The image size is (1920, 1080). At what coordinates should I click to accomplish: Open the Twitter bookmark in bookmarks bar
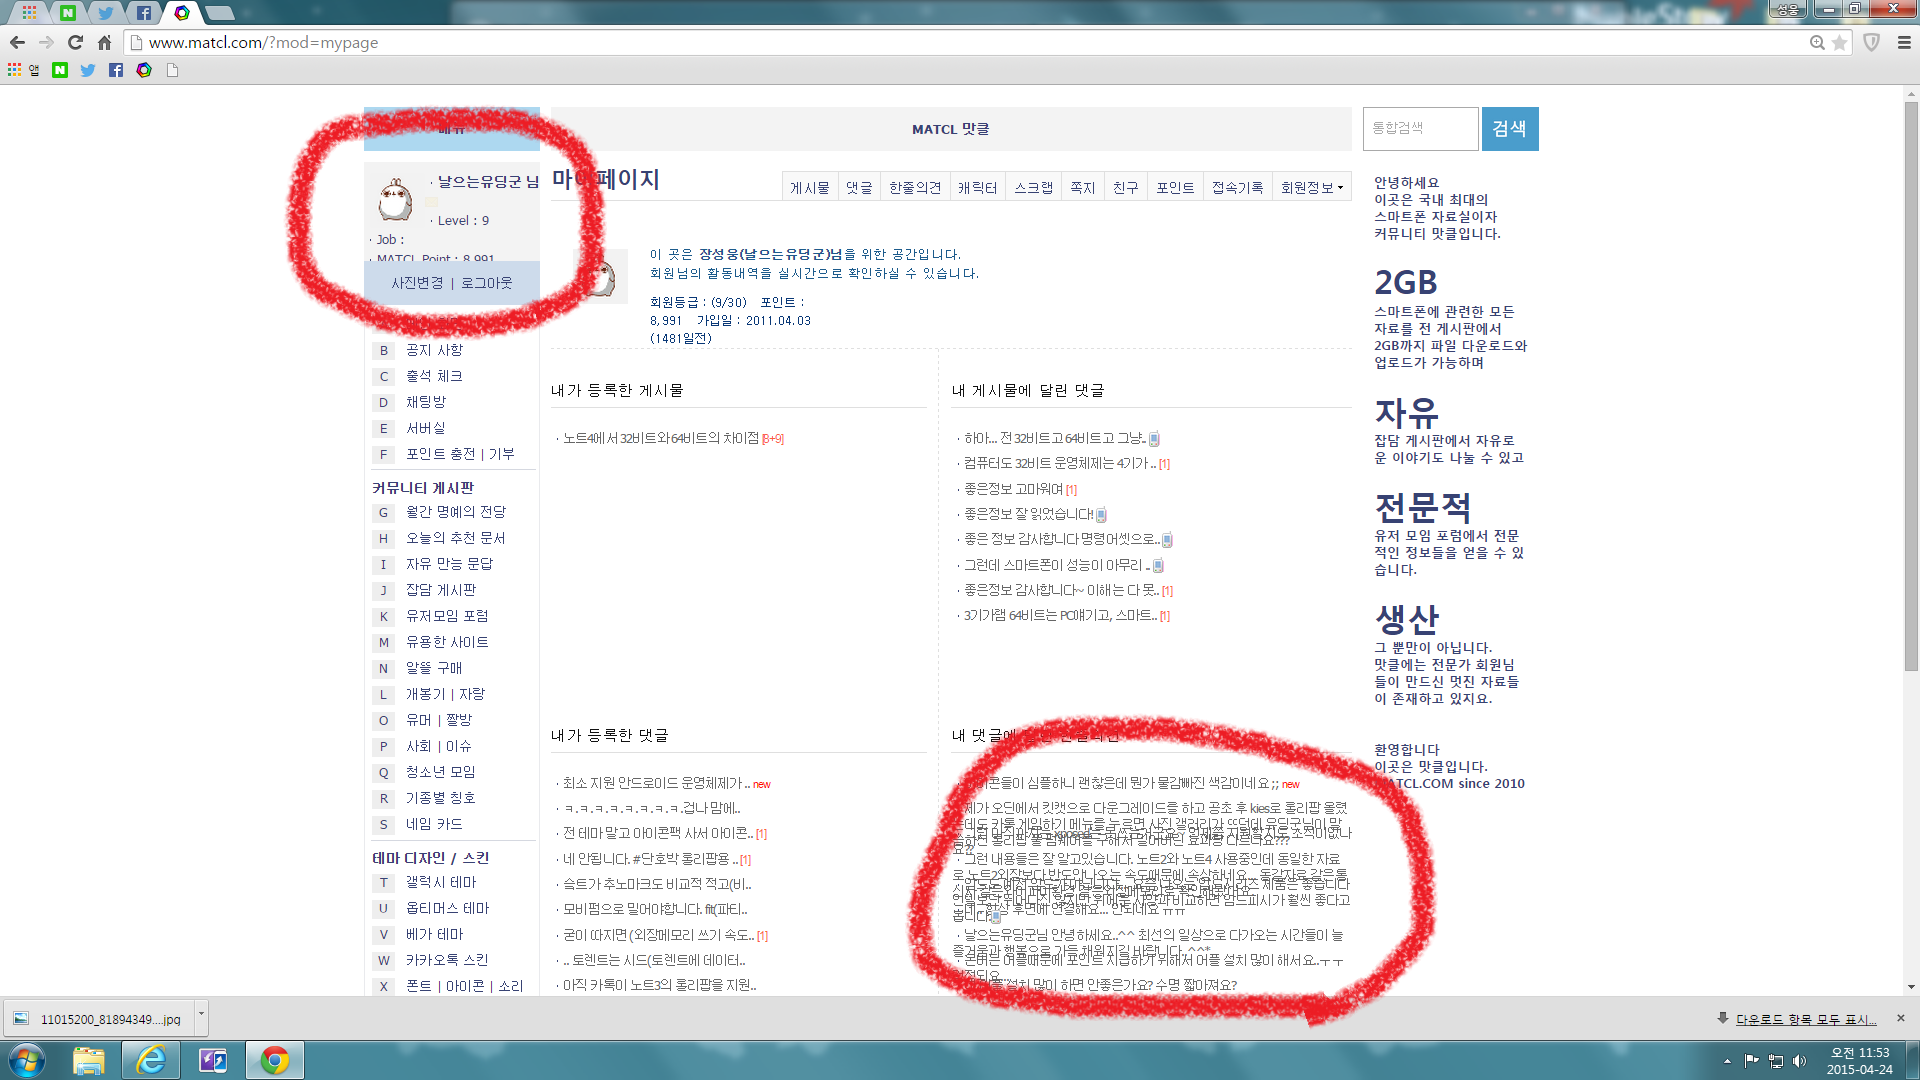tap(88, 70)
